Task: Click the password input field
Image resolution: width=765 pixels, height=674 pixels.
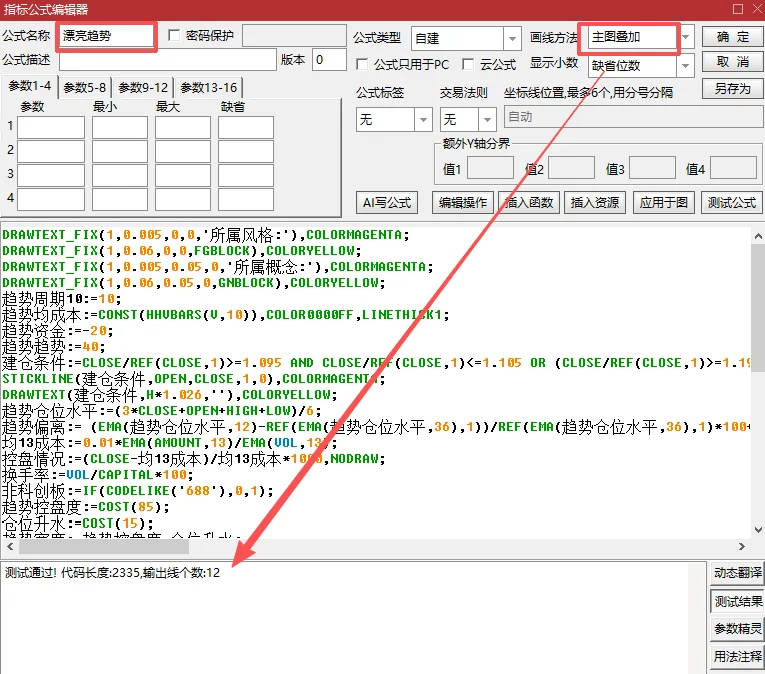Action: tap(294, 36)
